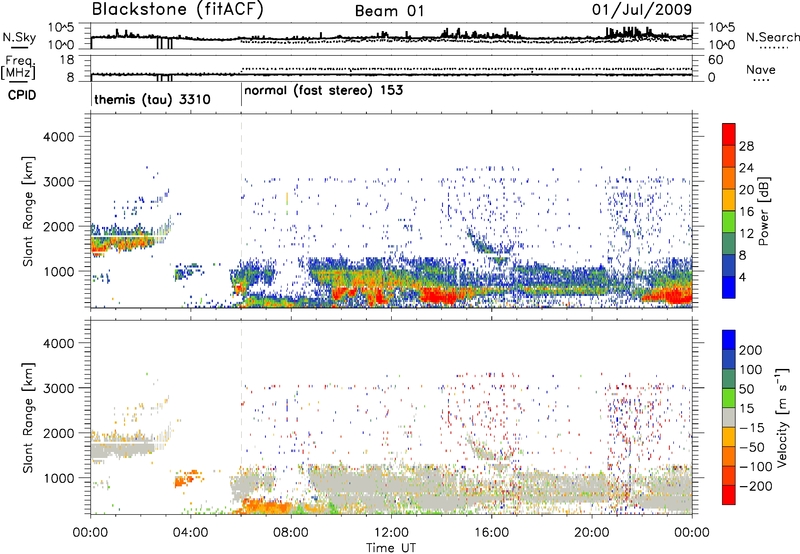800x554 pixels.
Task: Click the orange velocity patch near 07:00 UT
Action: [265, 507]
